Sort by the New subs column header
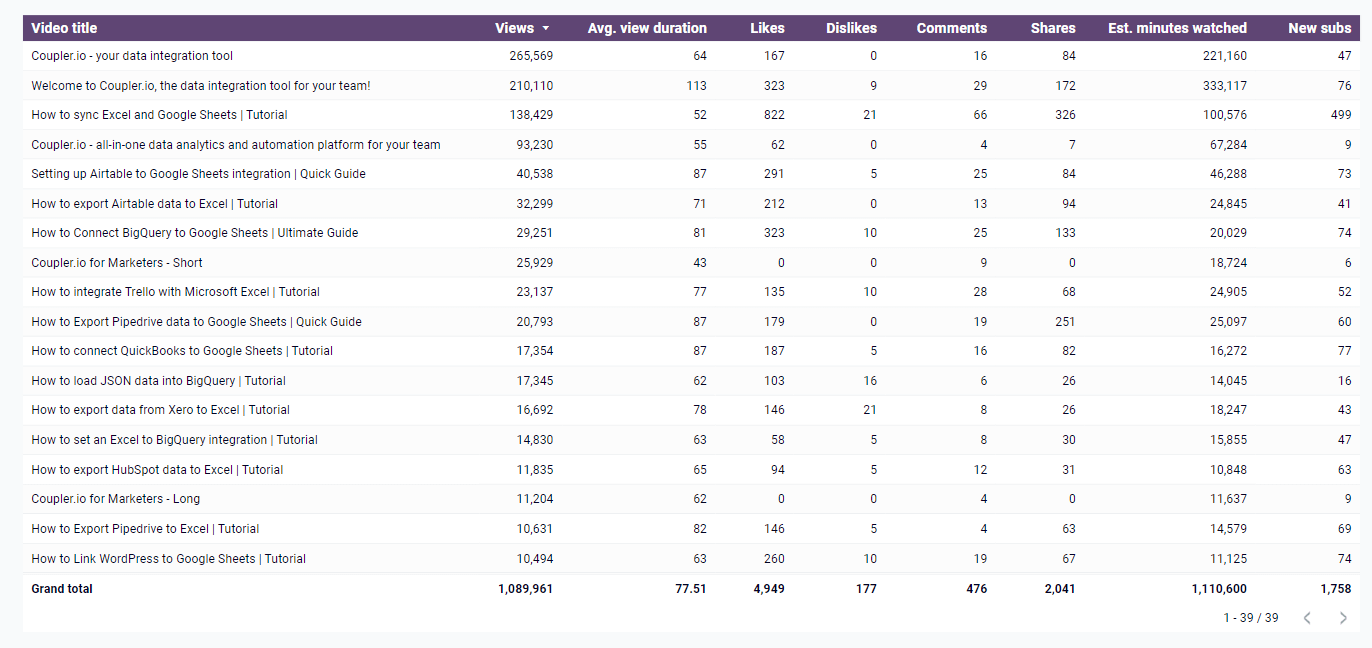The width and height of the screenshot is (1372, 648). coord(1320,28)
